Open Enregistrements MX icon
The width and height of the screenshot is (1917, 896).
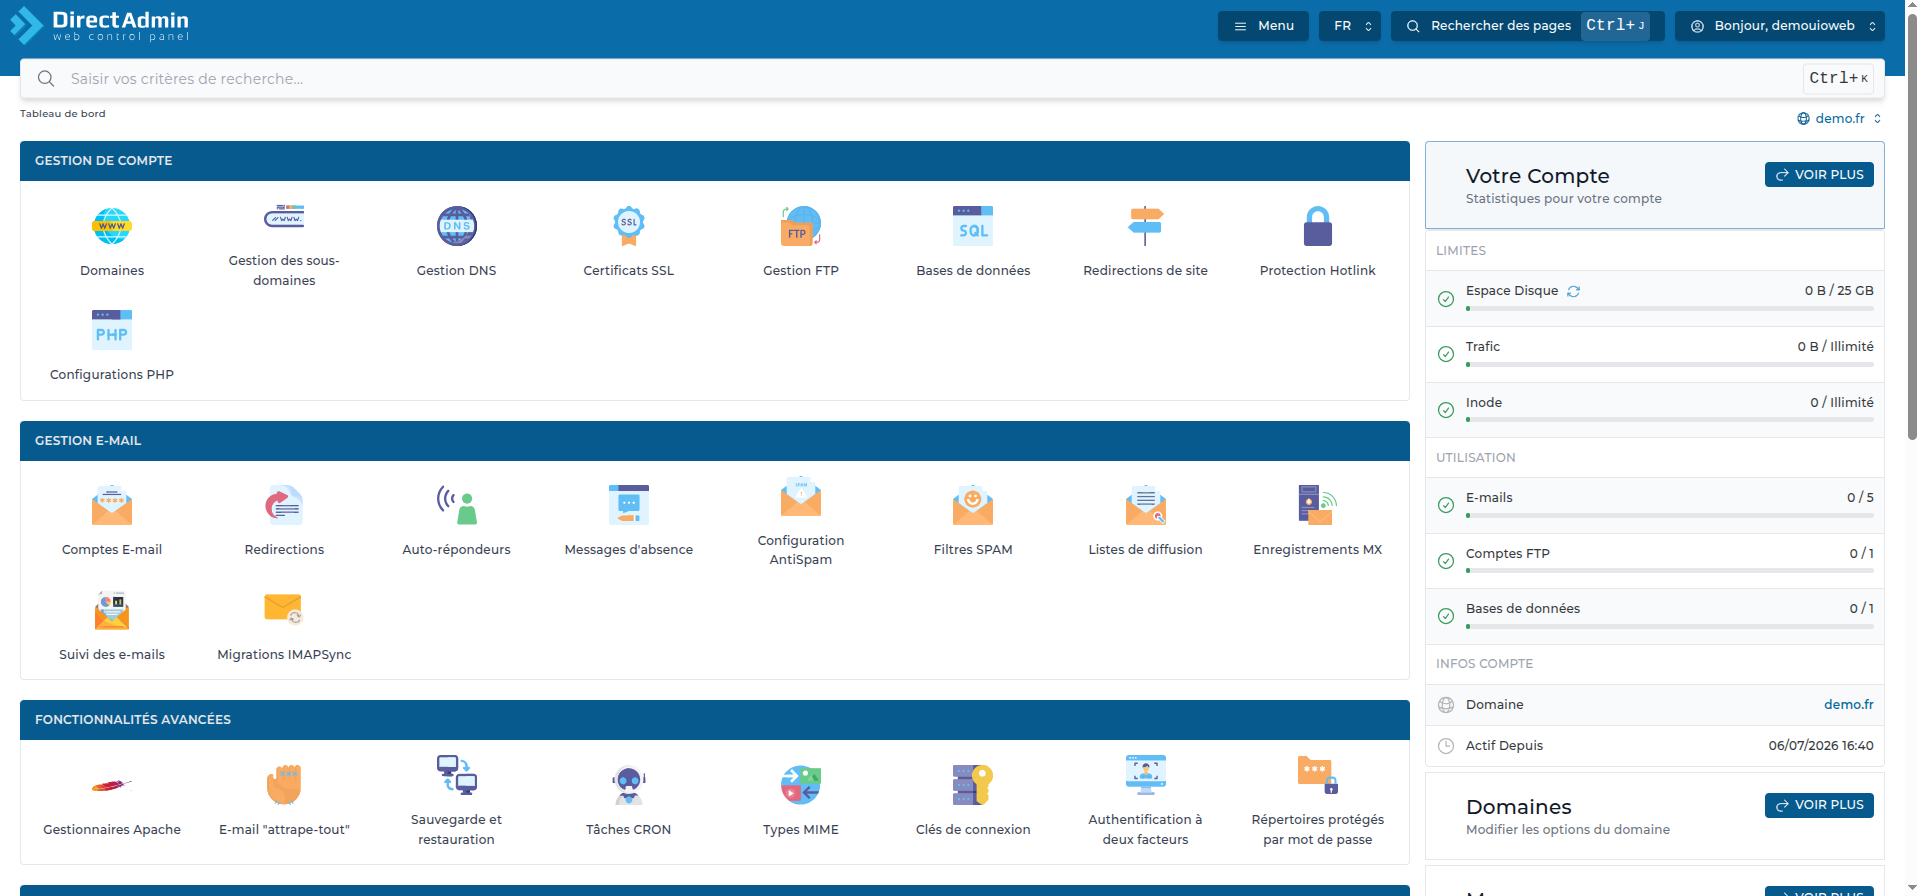pos(1318,505)
